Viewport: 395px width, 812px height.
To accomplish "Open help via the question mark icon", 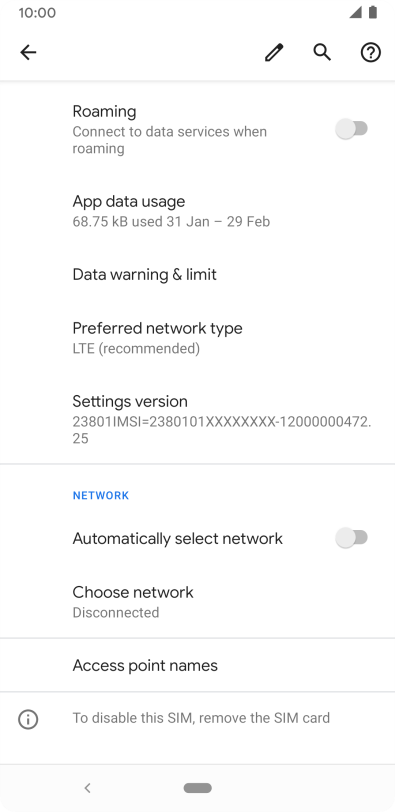I will (371, 52).
